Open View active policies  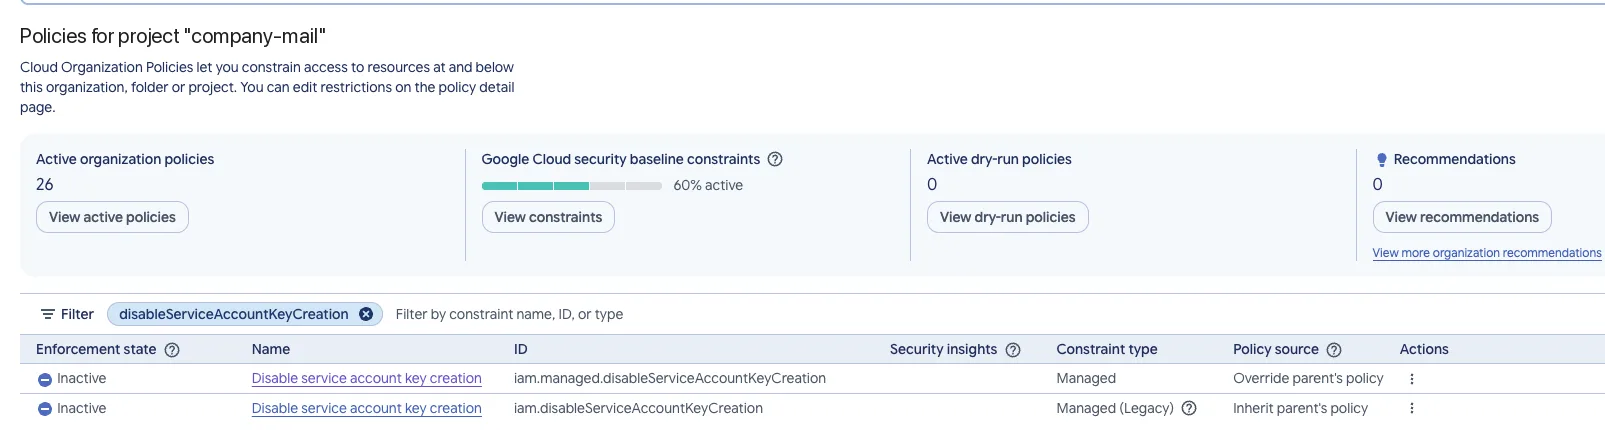click(112, 217)
